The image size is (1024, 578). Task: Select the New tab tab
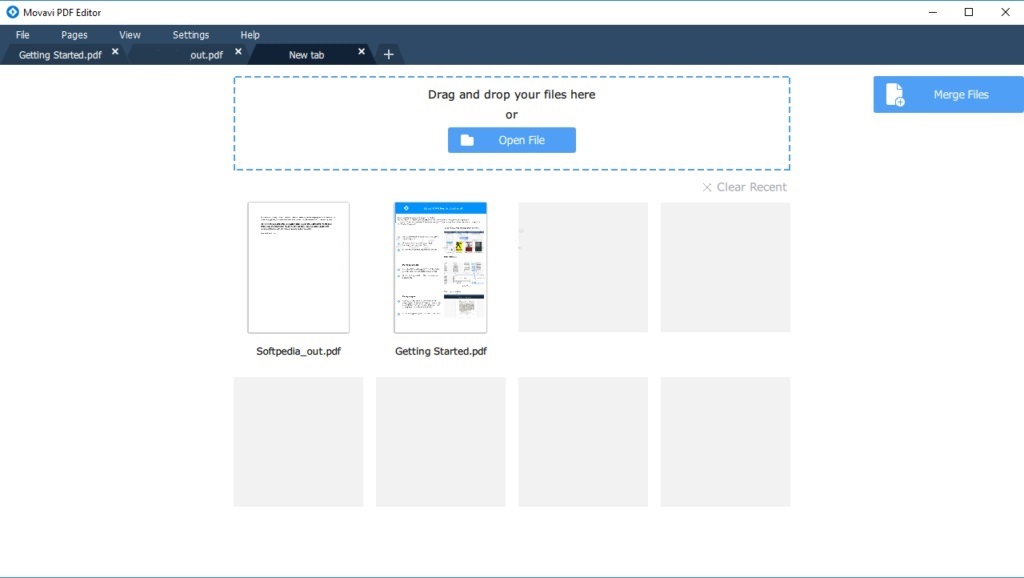pyautogui.click(x=307, y=55)
